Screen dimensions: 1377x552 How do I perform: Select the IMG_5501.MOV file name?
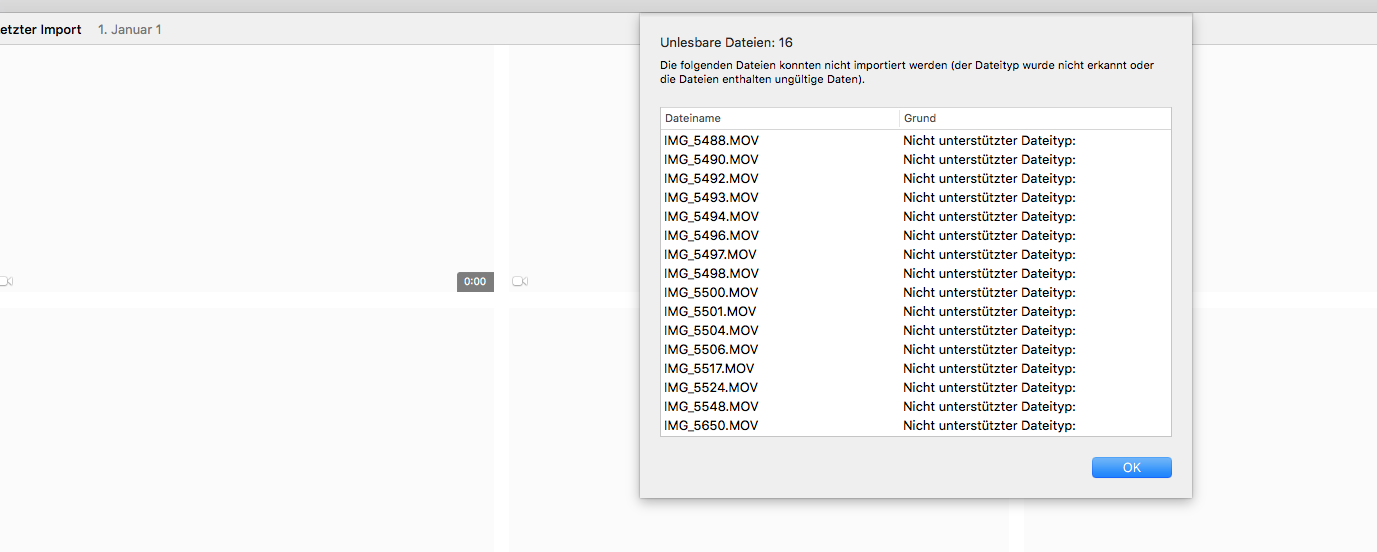pyautogui.click(x=710, y=311)
